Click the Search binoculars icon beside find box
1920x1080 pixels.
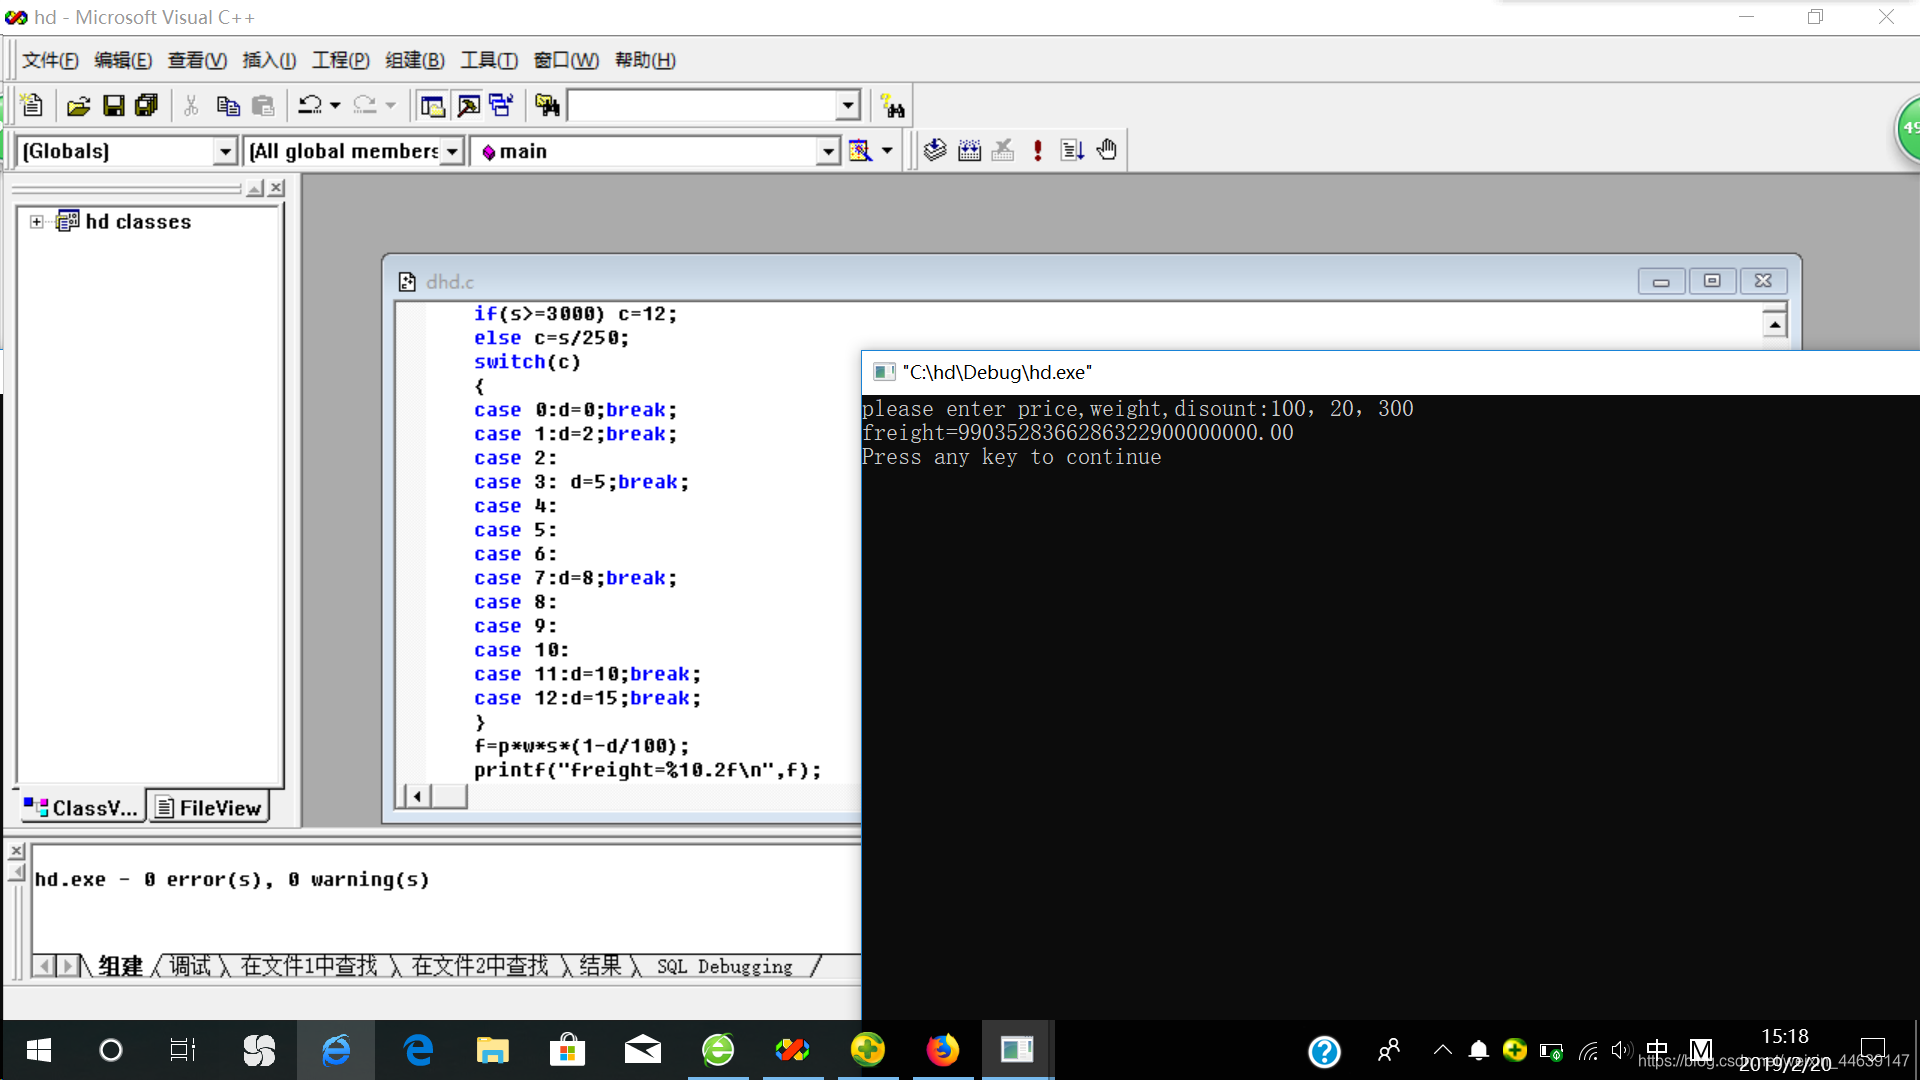point(892,105)
